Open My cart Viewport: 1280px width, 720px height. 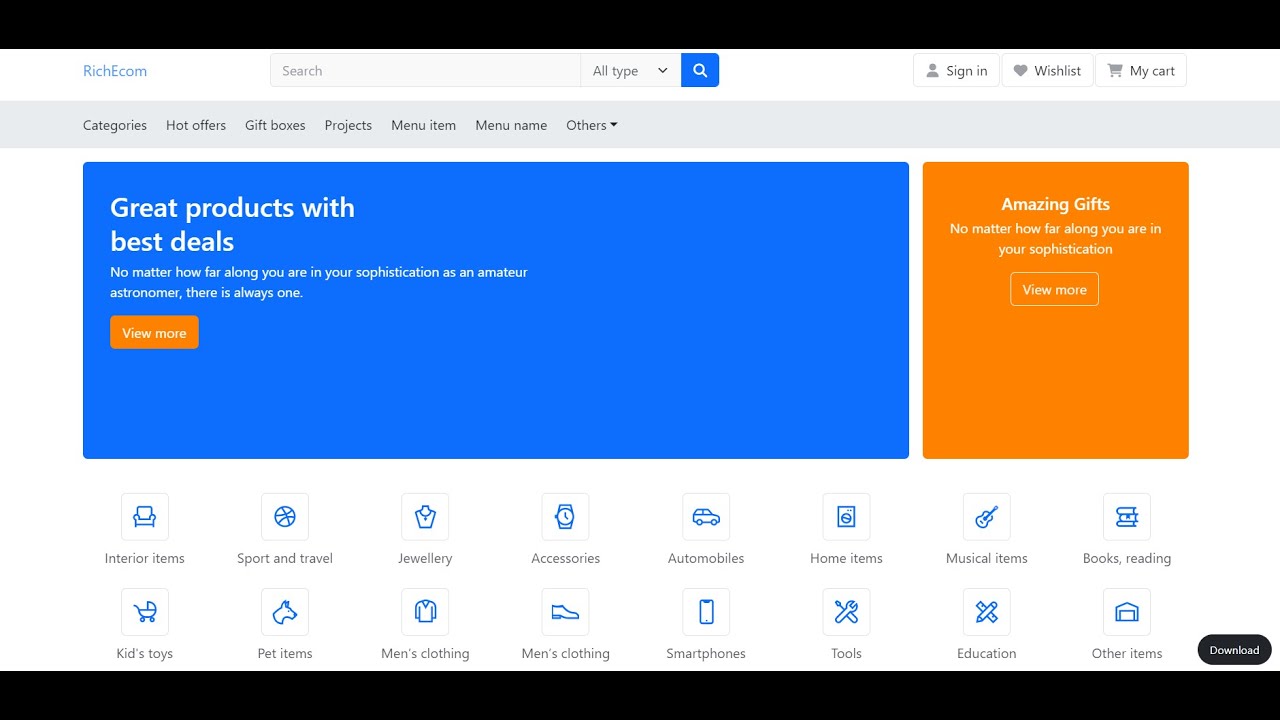pyautogui.click(x=1141, y=71)
